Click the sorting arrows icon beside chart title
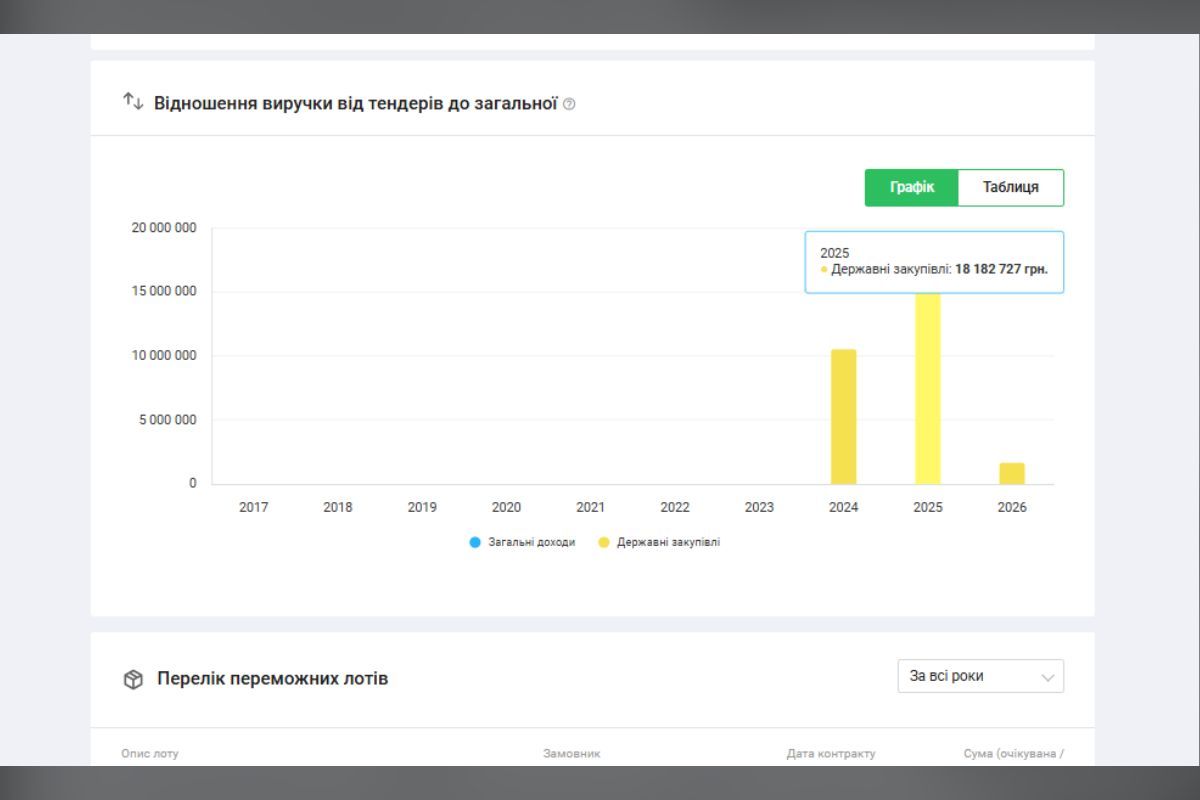This screenshot has width=1200, height=800. (133, 100)
